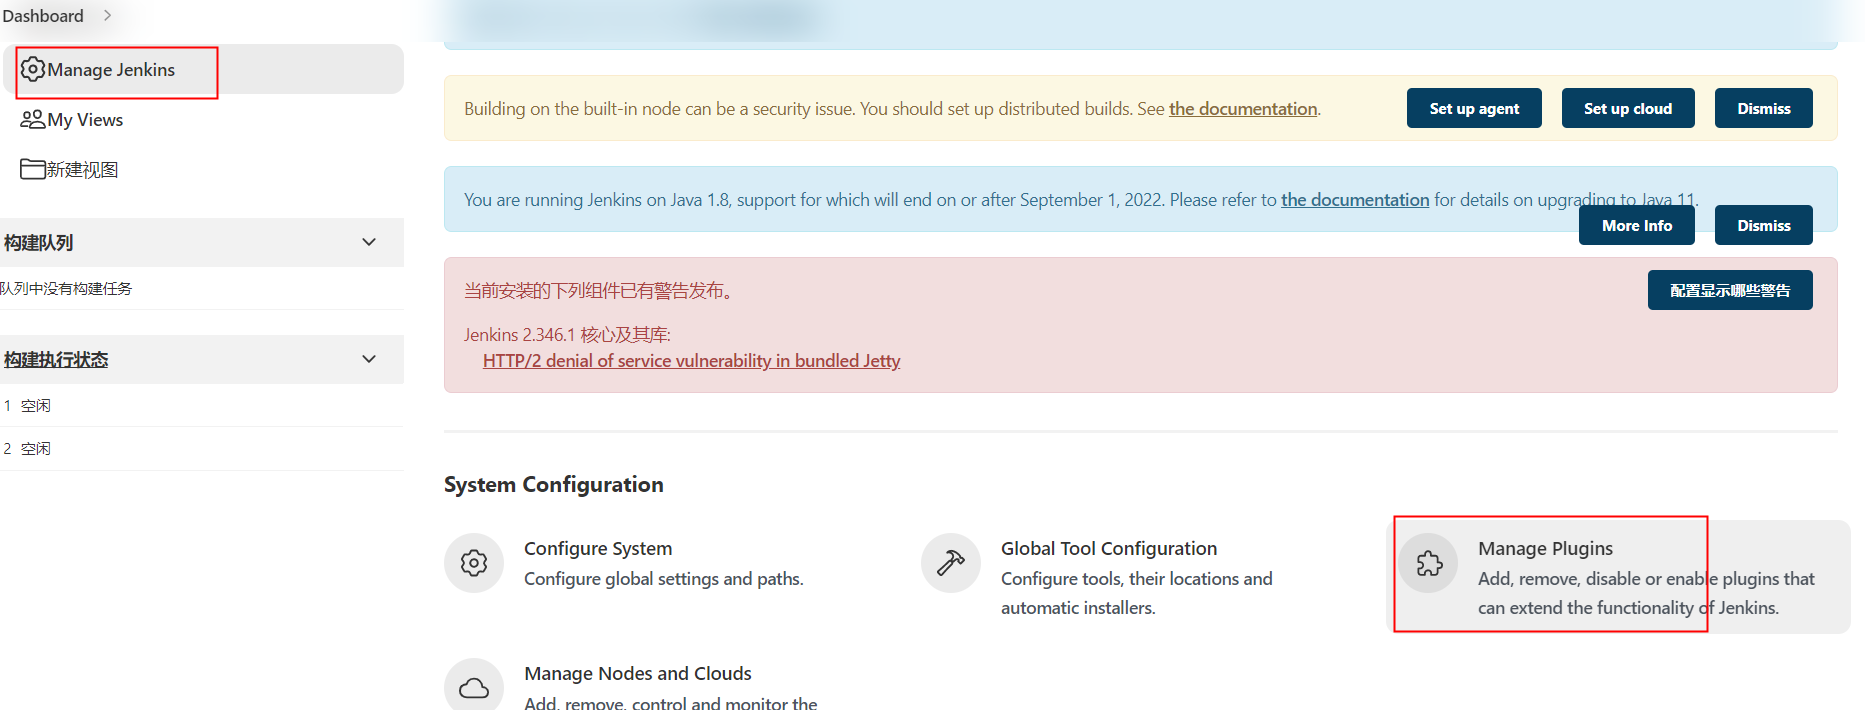Click the Set up cloud button
The image size is (1865, 710).
1628,108
